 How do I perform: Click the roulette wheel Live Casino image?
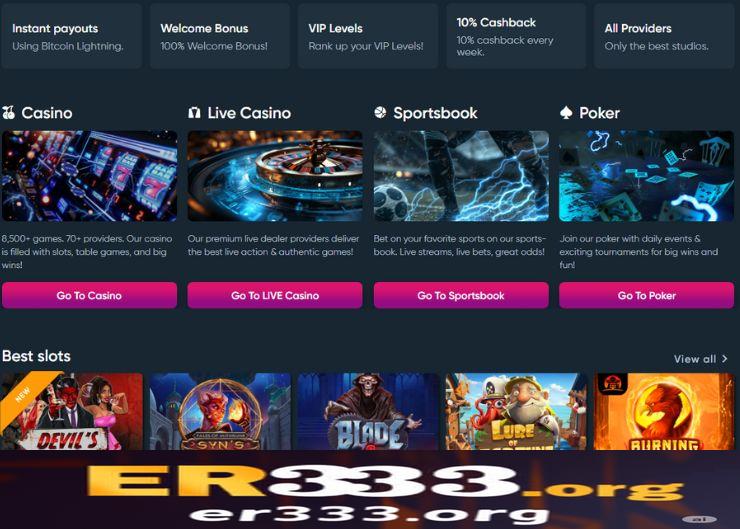click(x=275, y=176)
